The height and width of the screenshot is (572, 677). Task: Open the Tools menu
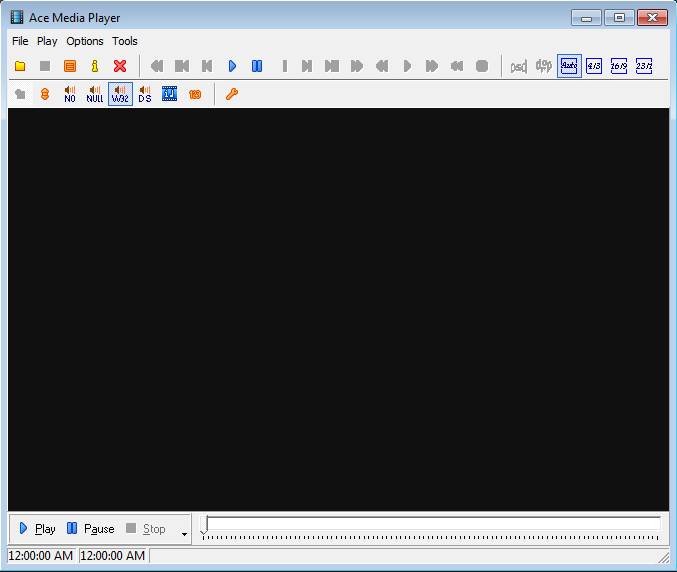coord(125,41)
